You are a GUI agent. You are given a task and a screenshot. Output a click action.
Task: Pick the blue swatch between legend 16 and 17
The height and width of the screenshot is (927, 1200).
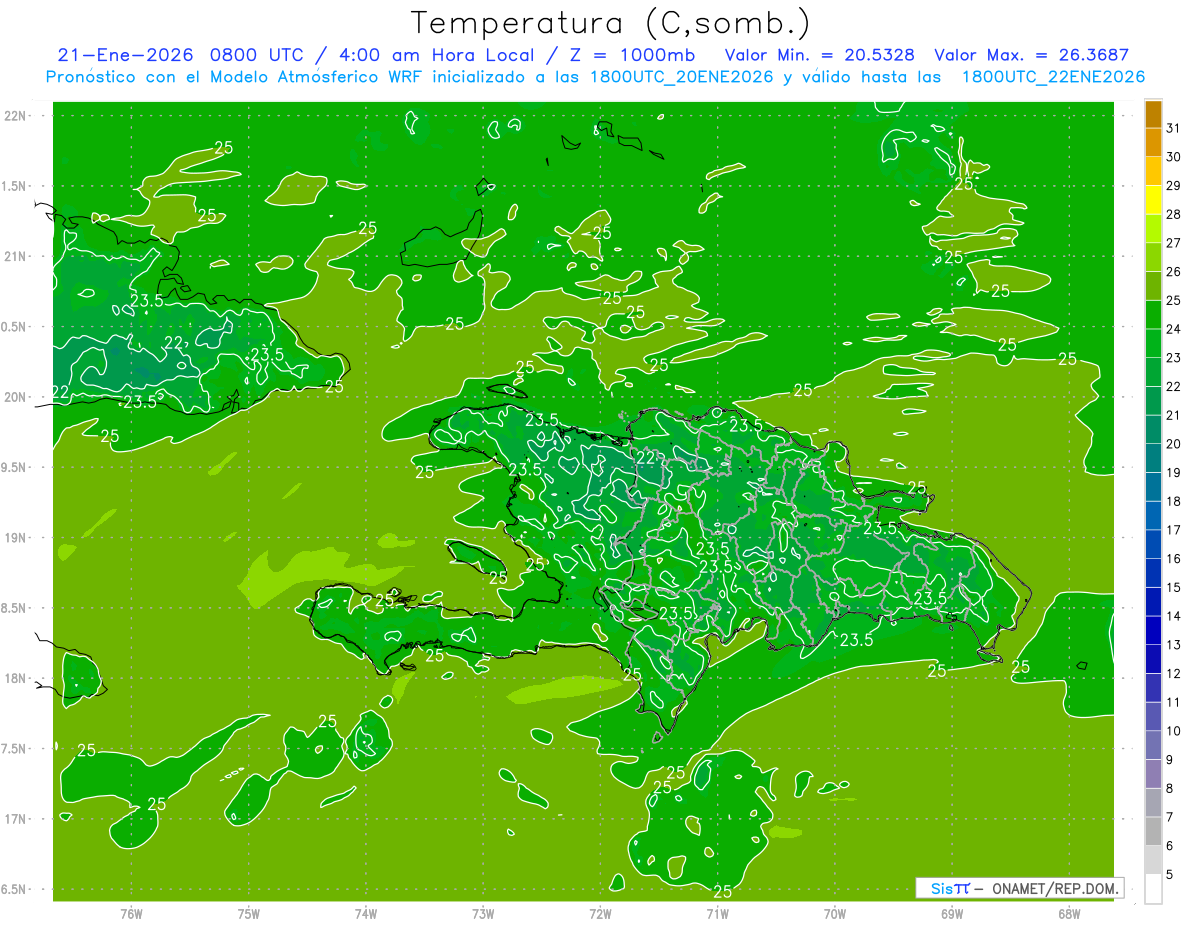(x=1153, y=545)
